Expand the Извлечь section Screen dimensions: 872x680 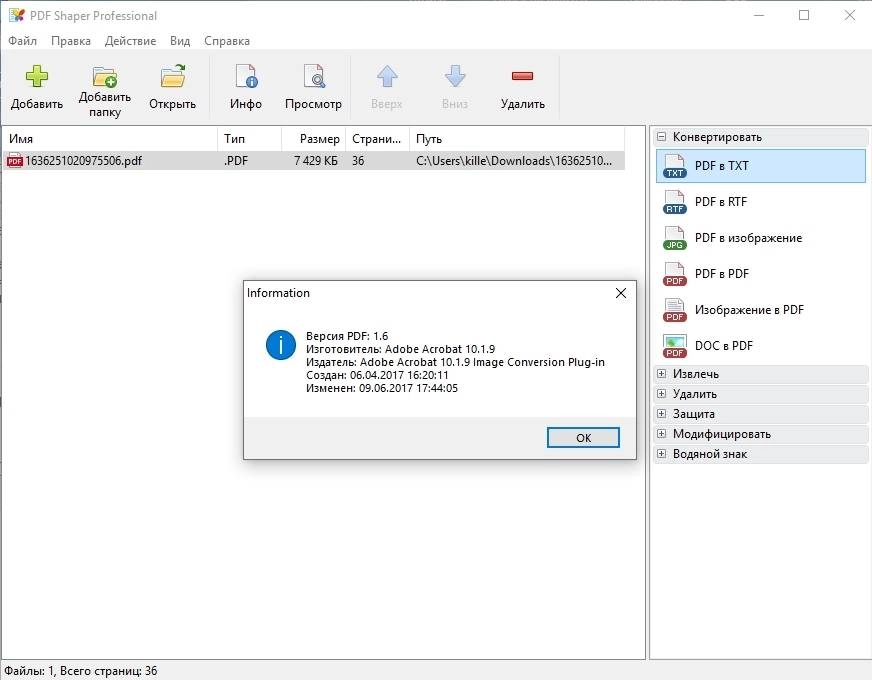[661, 374]
